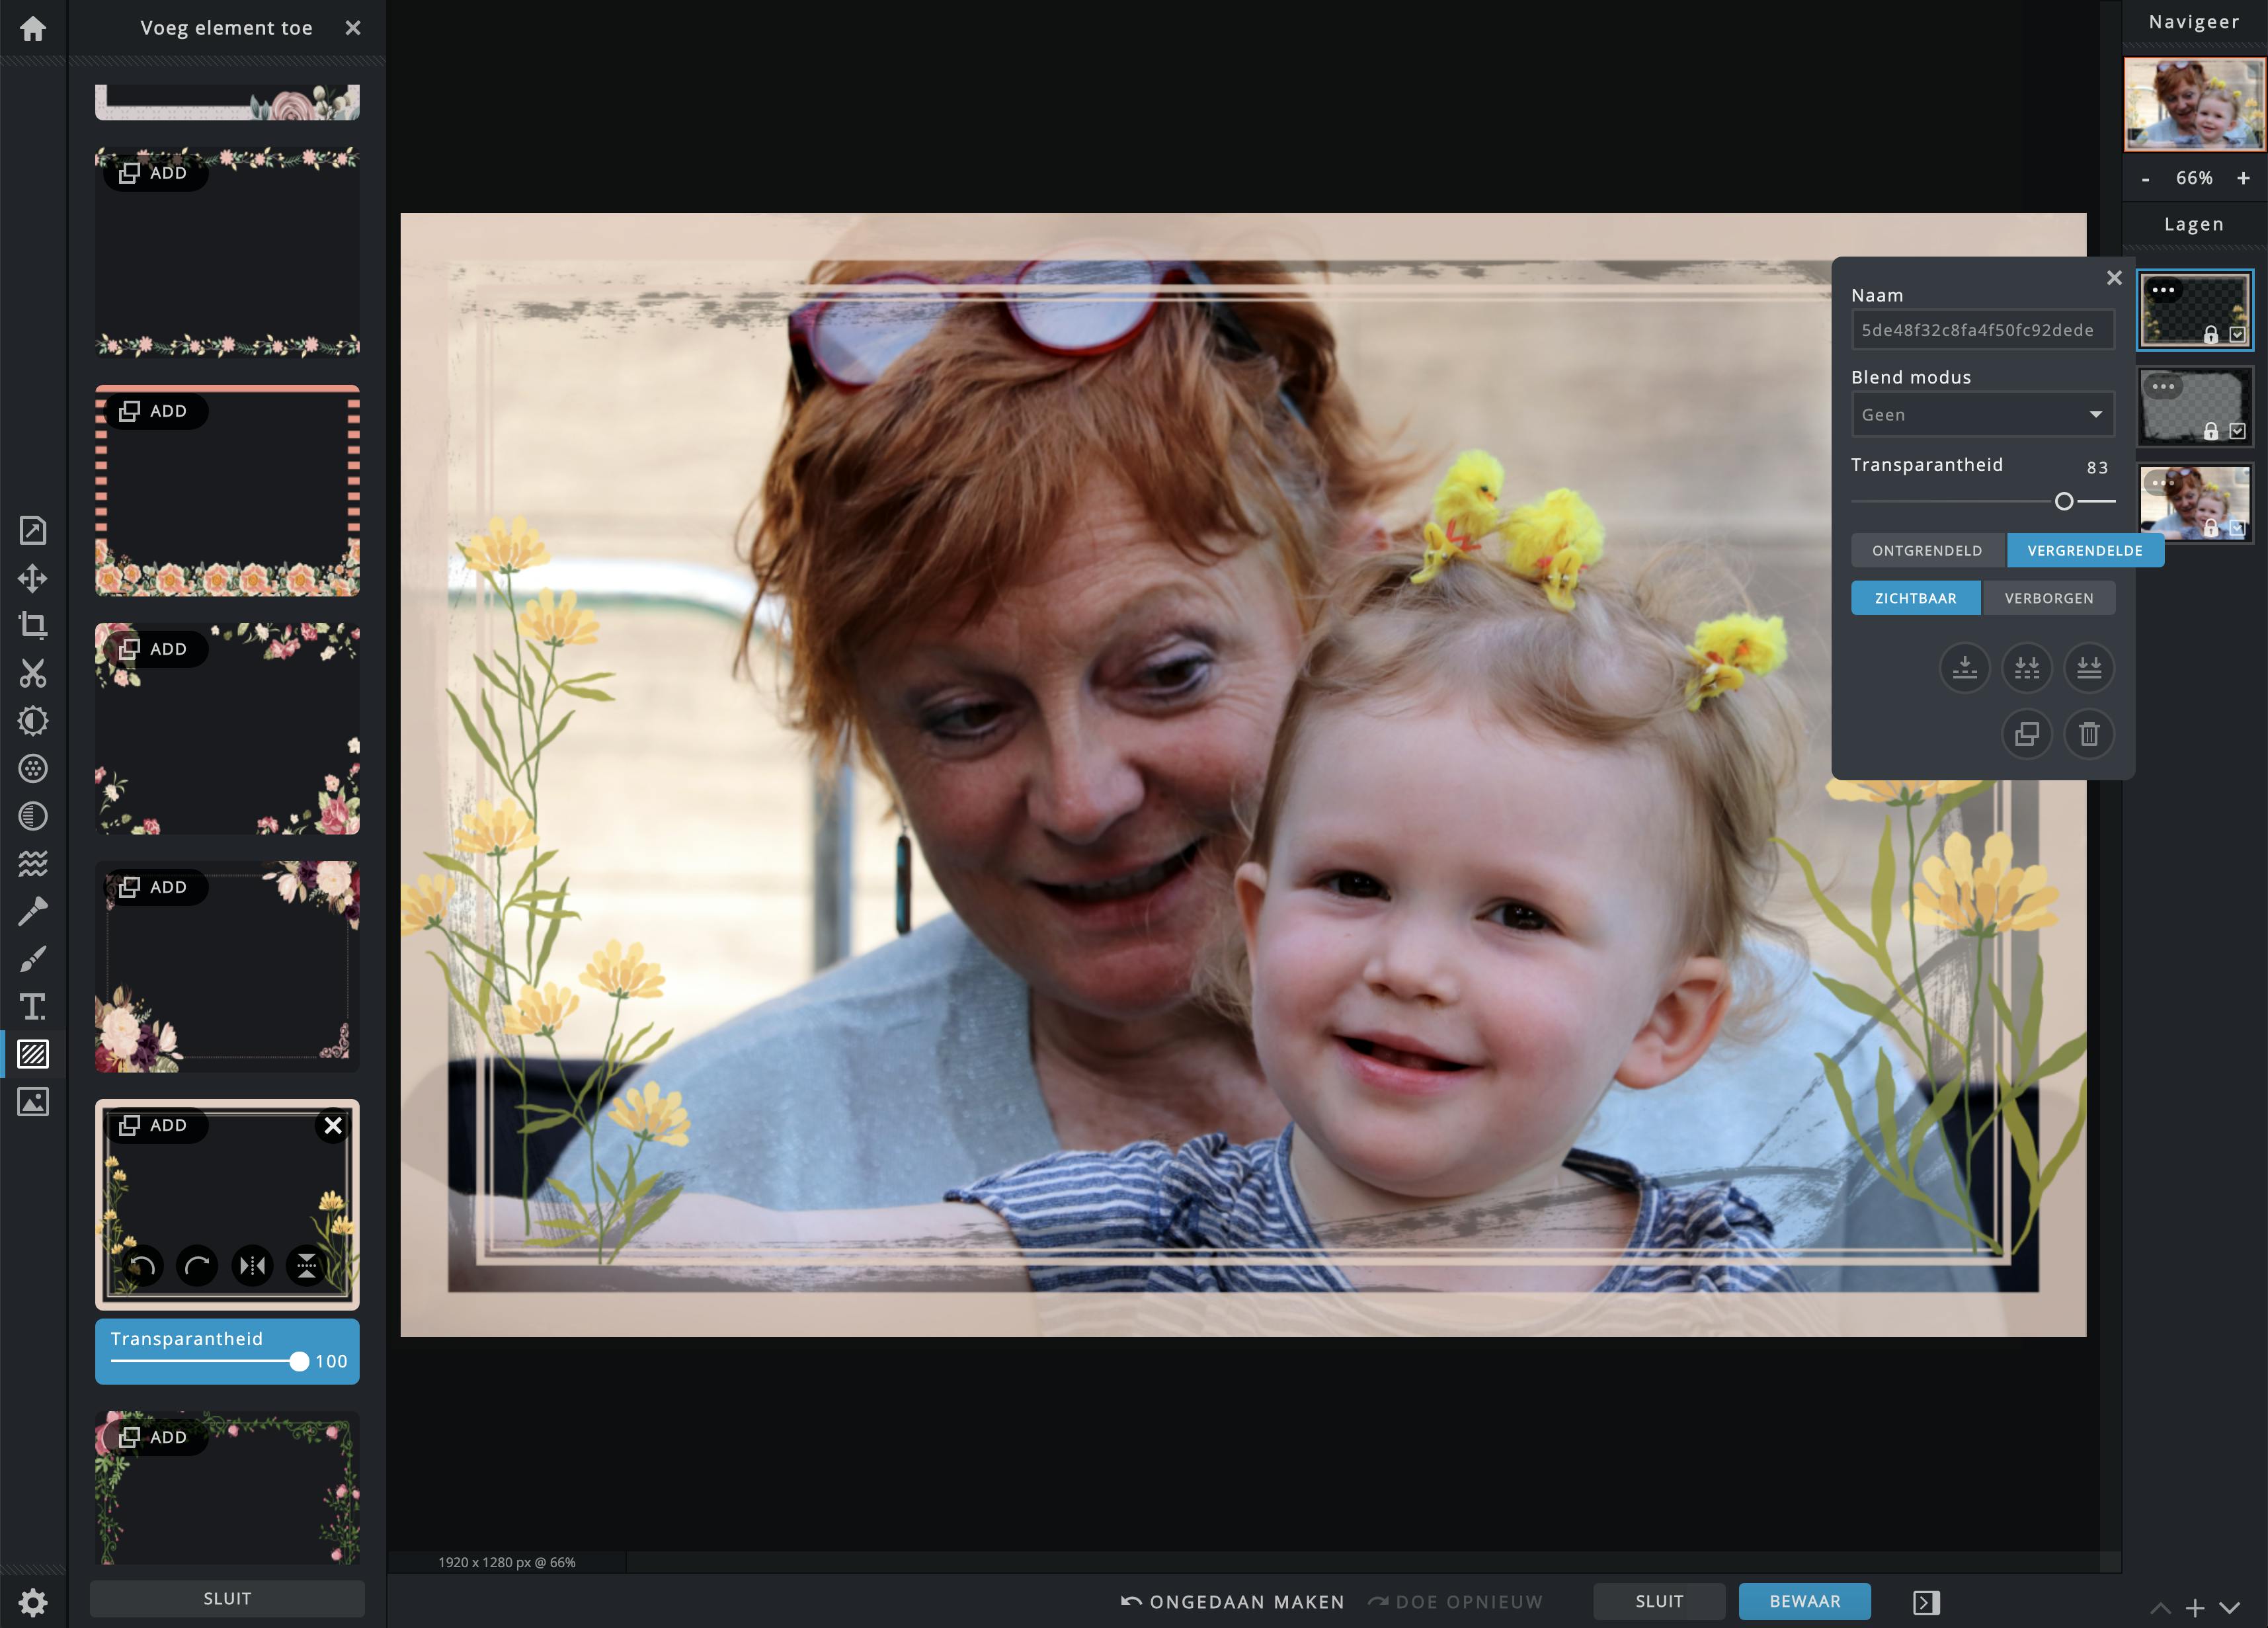
Task: Open the Blend modus dropdown
Action: [1982, 415]
